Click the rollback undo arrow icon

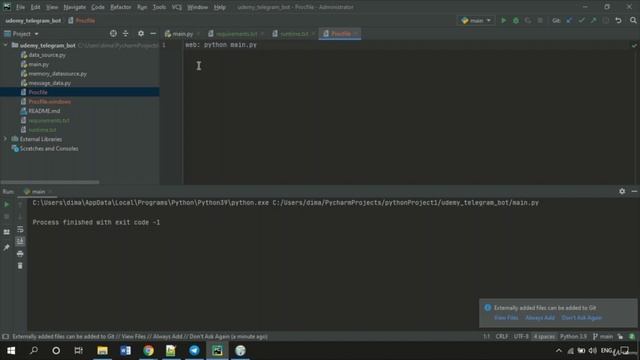coord(618,20)
